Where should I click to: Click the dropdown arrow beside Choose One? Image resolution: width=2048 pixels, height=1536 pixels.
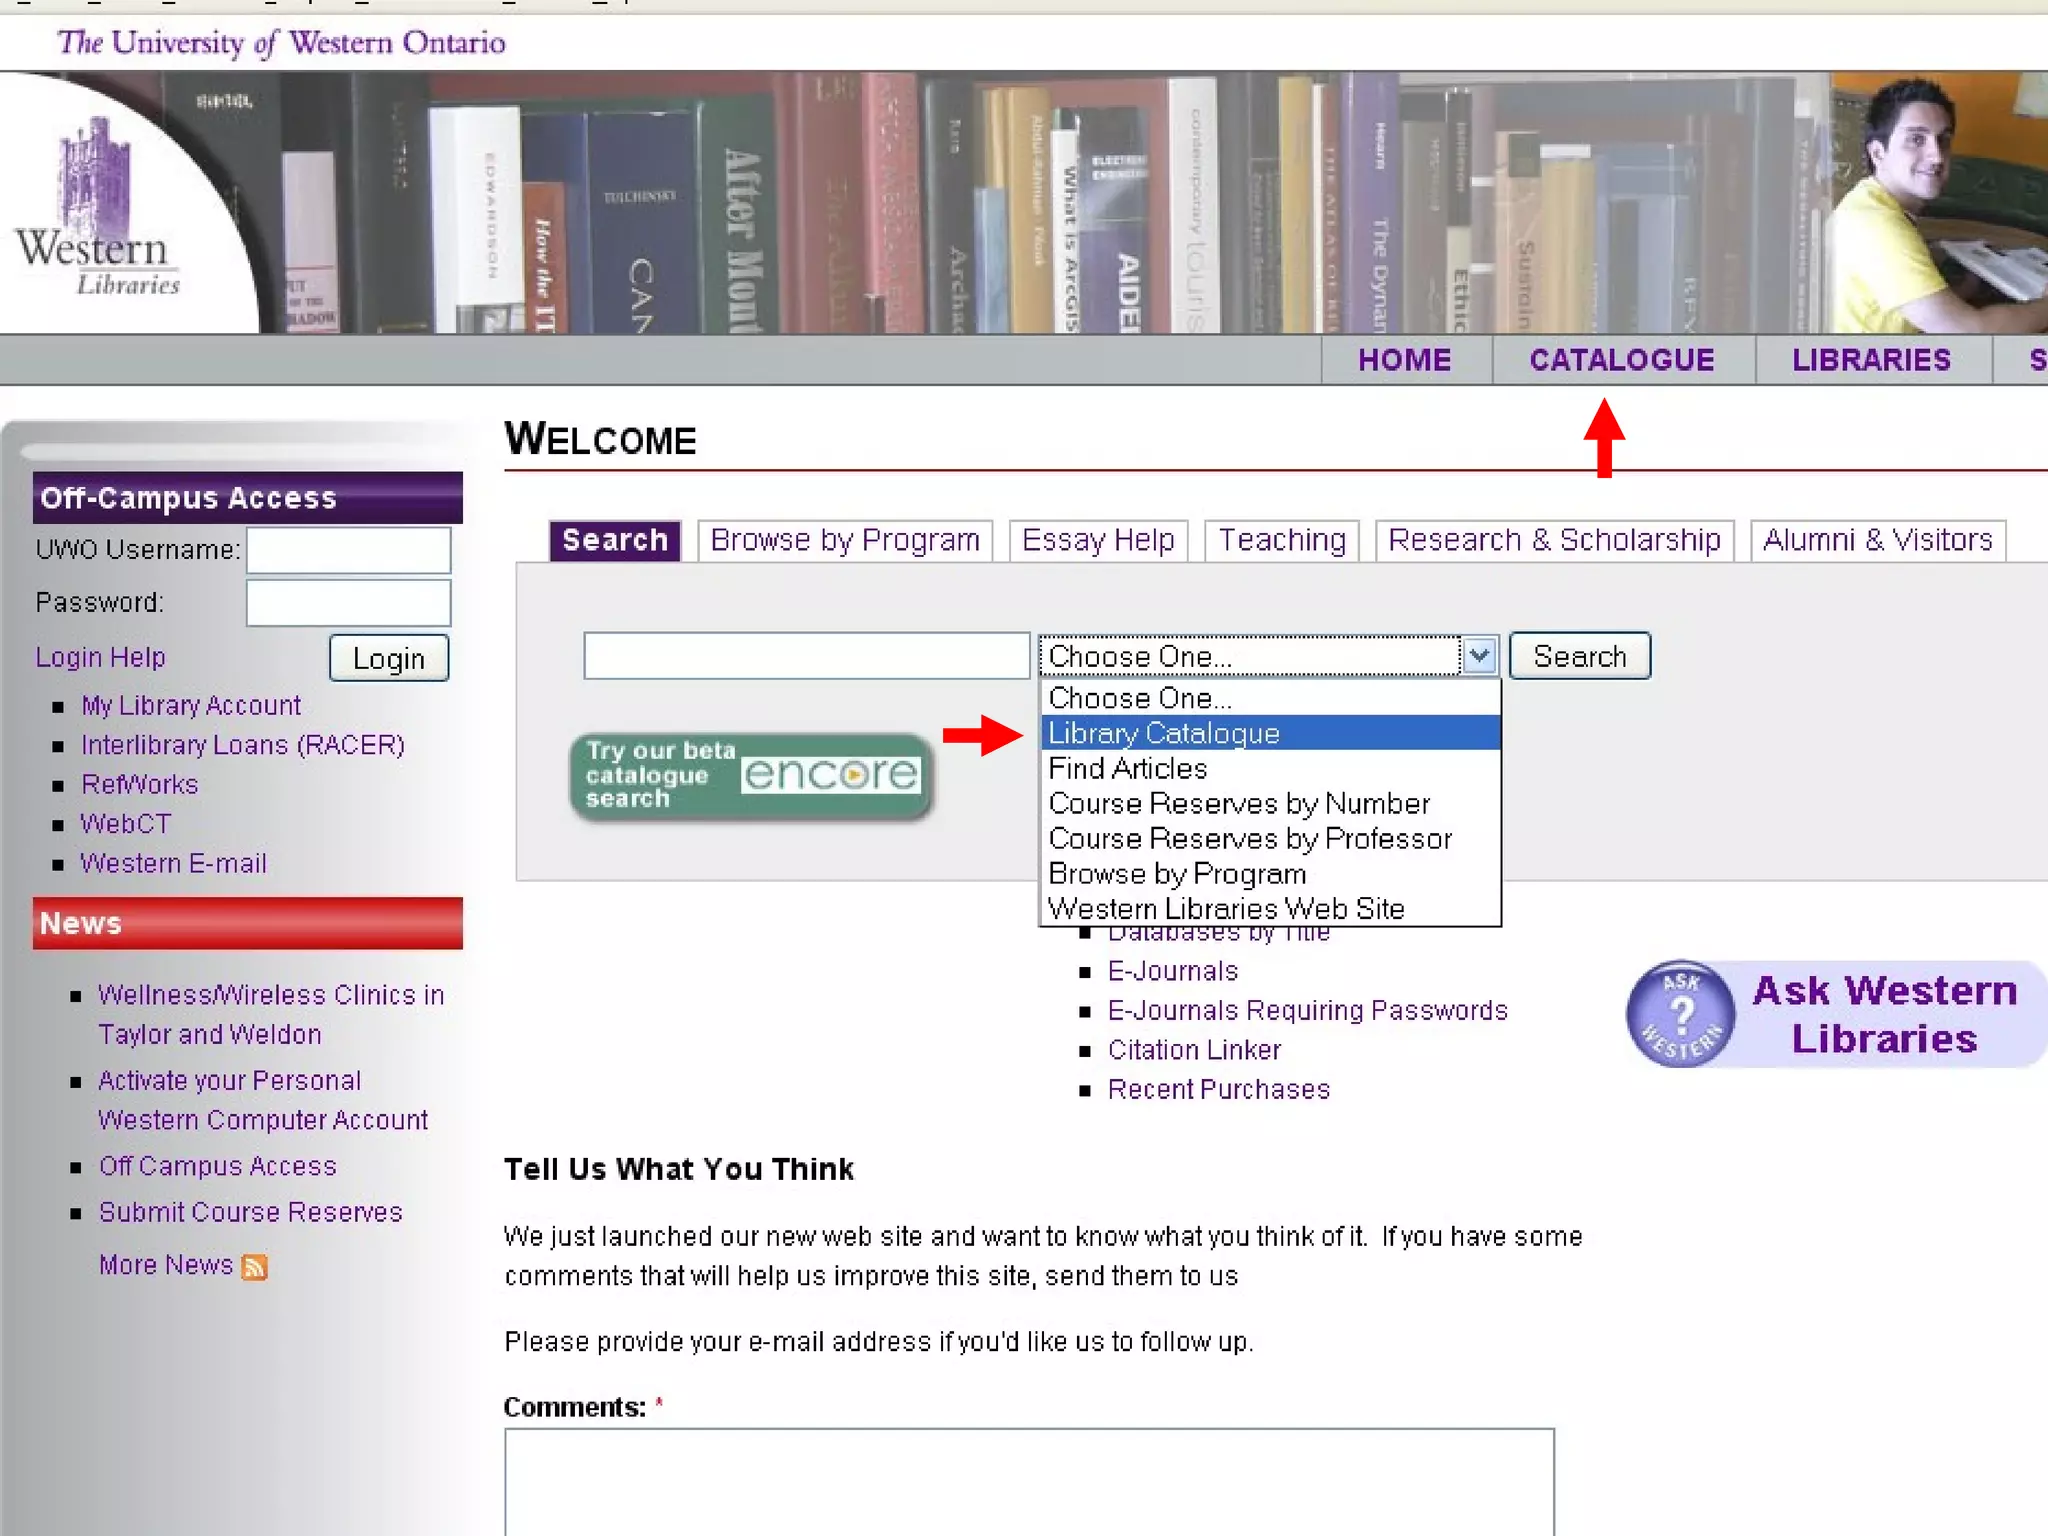pyautogui.click(x=1479, y=657)
